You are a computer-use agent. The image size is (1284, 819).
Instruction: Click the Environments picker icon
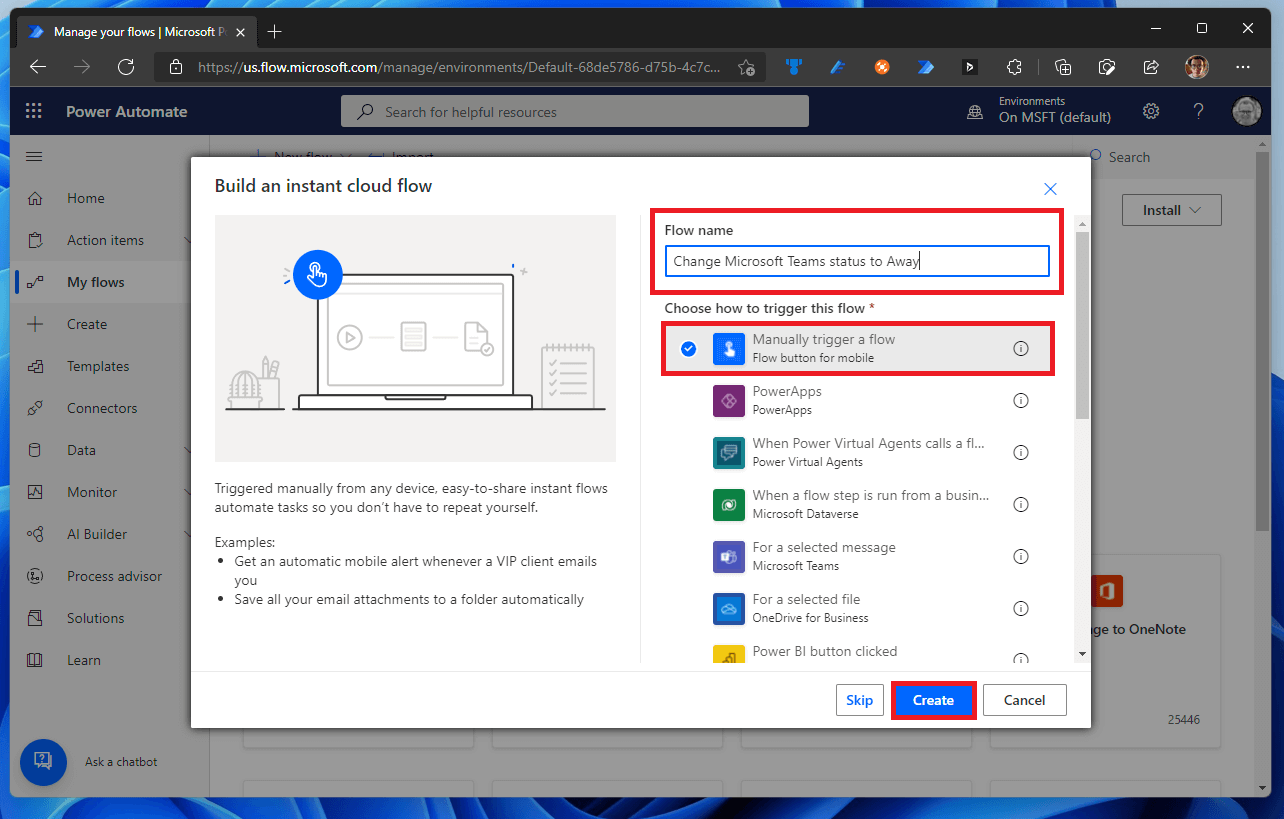[x=974, y=112]
